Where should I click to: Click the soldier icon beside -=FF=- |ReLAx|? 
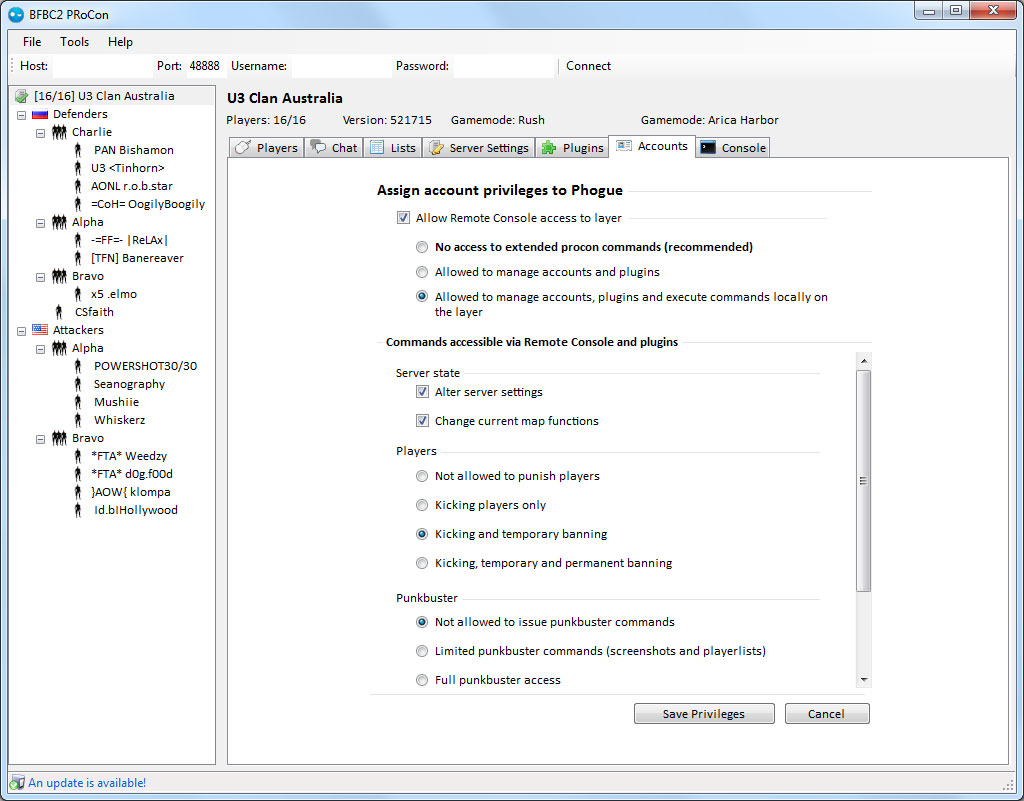click(78, 240)
